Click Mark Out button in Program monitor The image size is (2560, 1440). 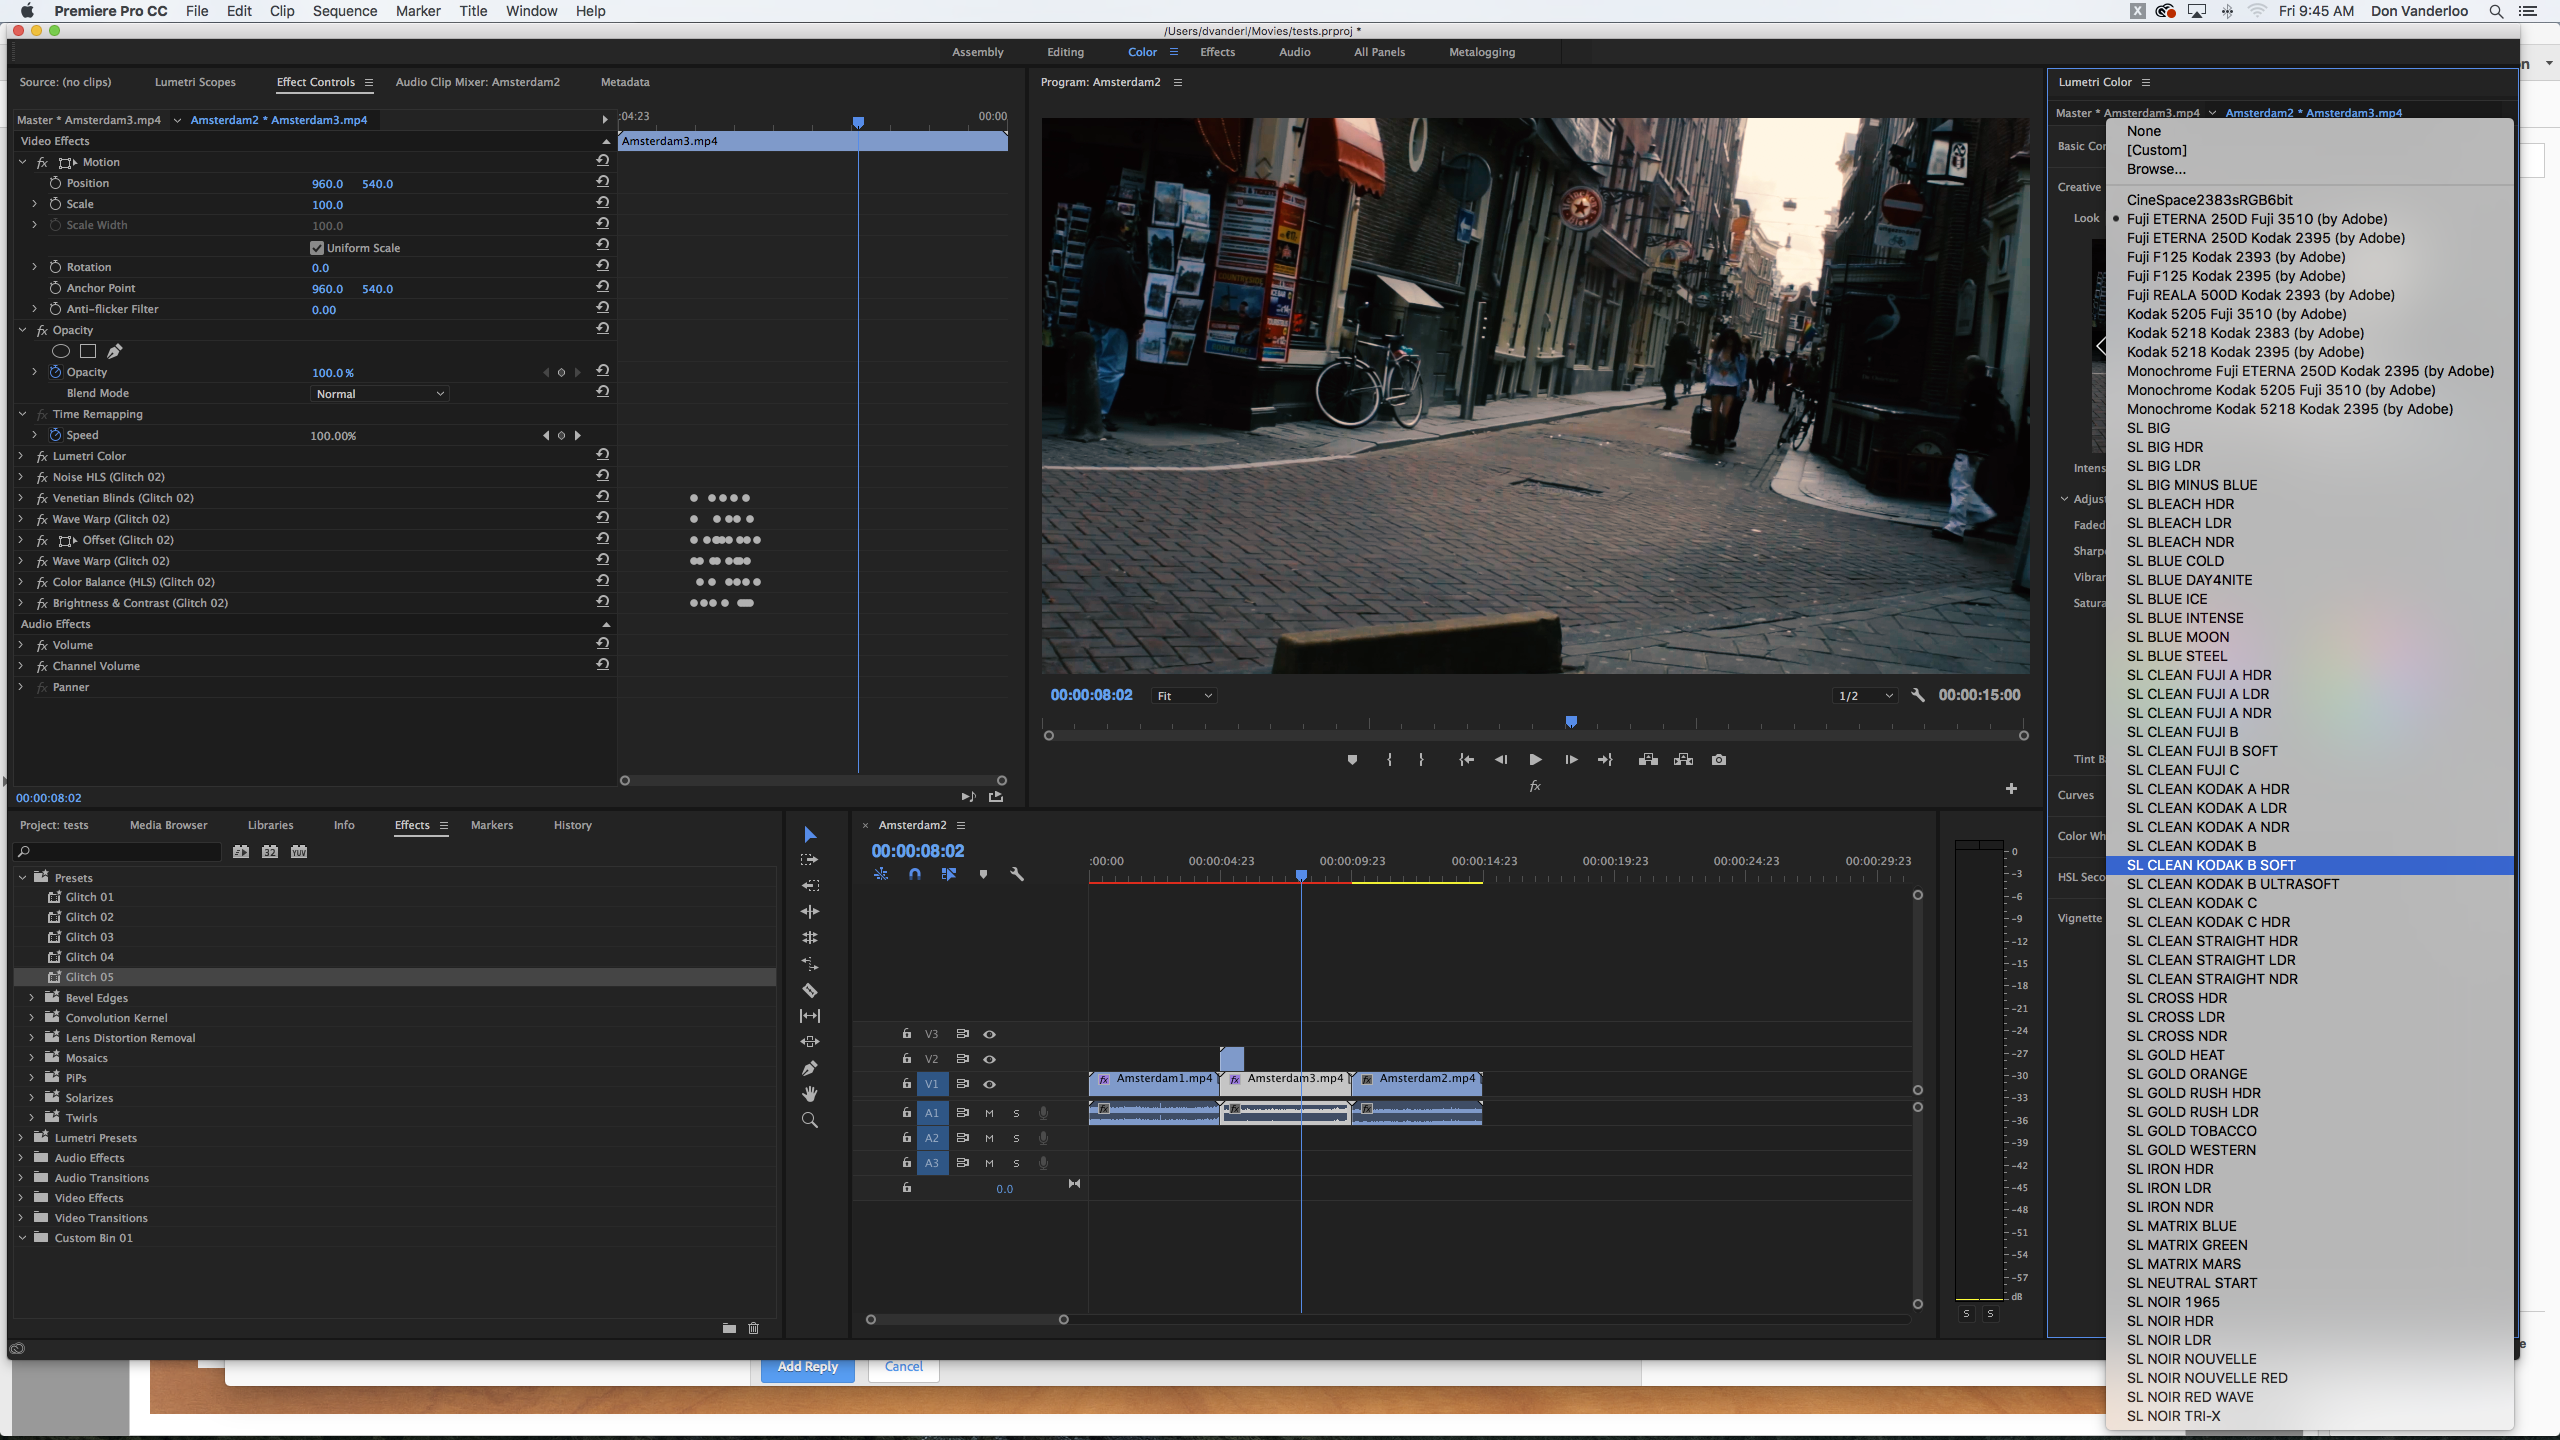coord(1421,760)
